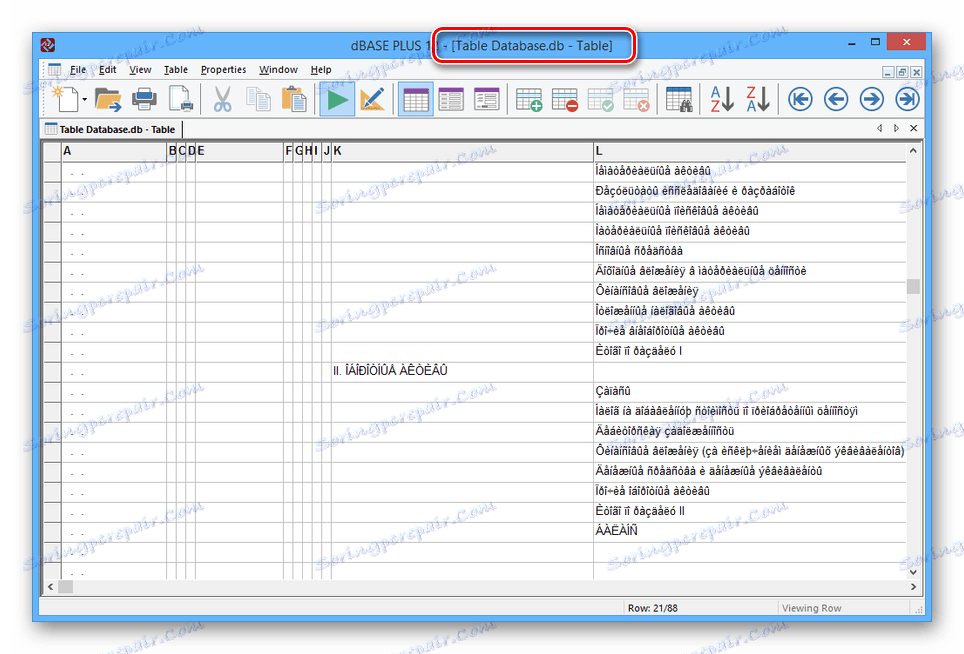Click the New document toolbar icon
This screenshot has height=654, width=964.
point(66,99)
